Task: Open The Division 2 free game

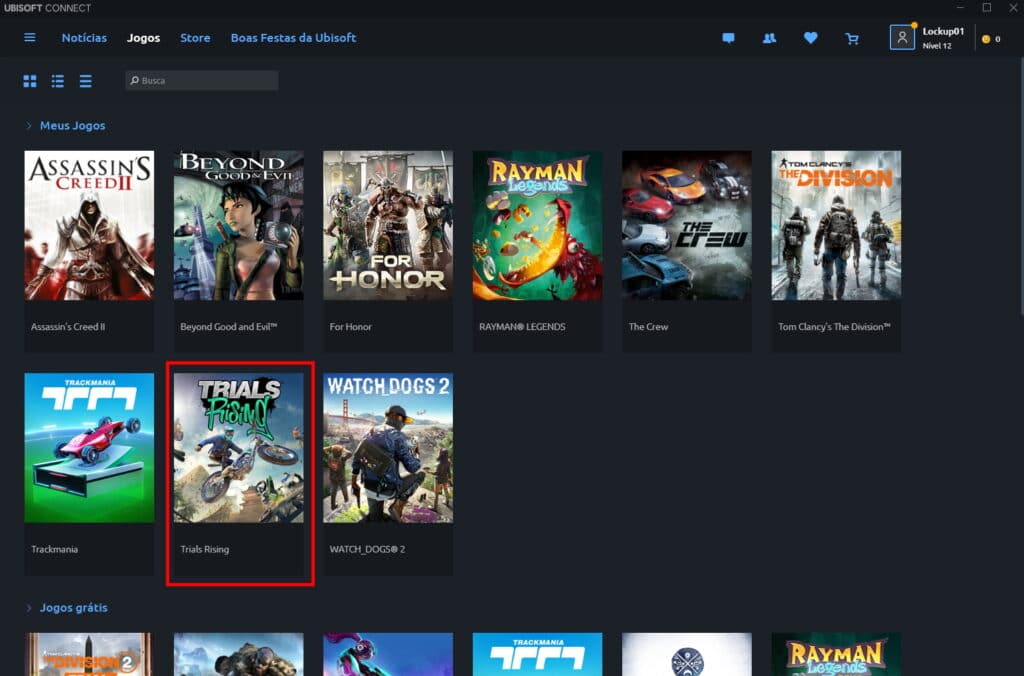Action: (x=89, y=654)
